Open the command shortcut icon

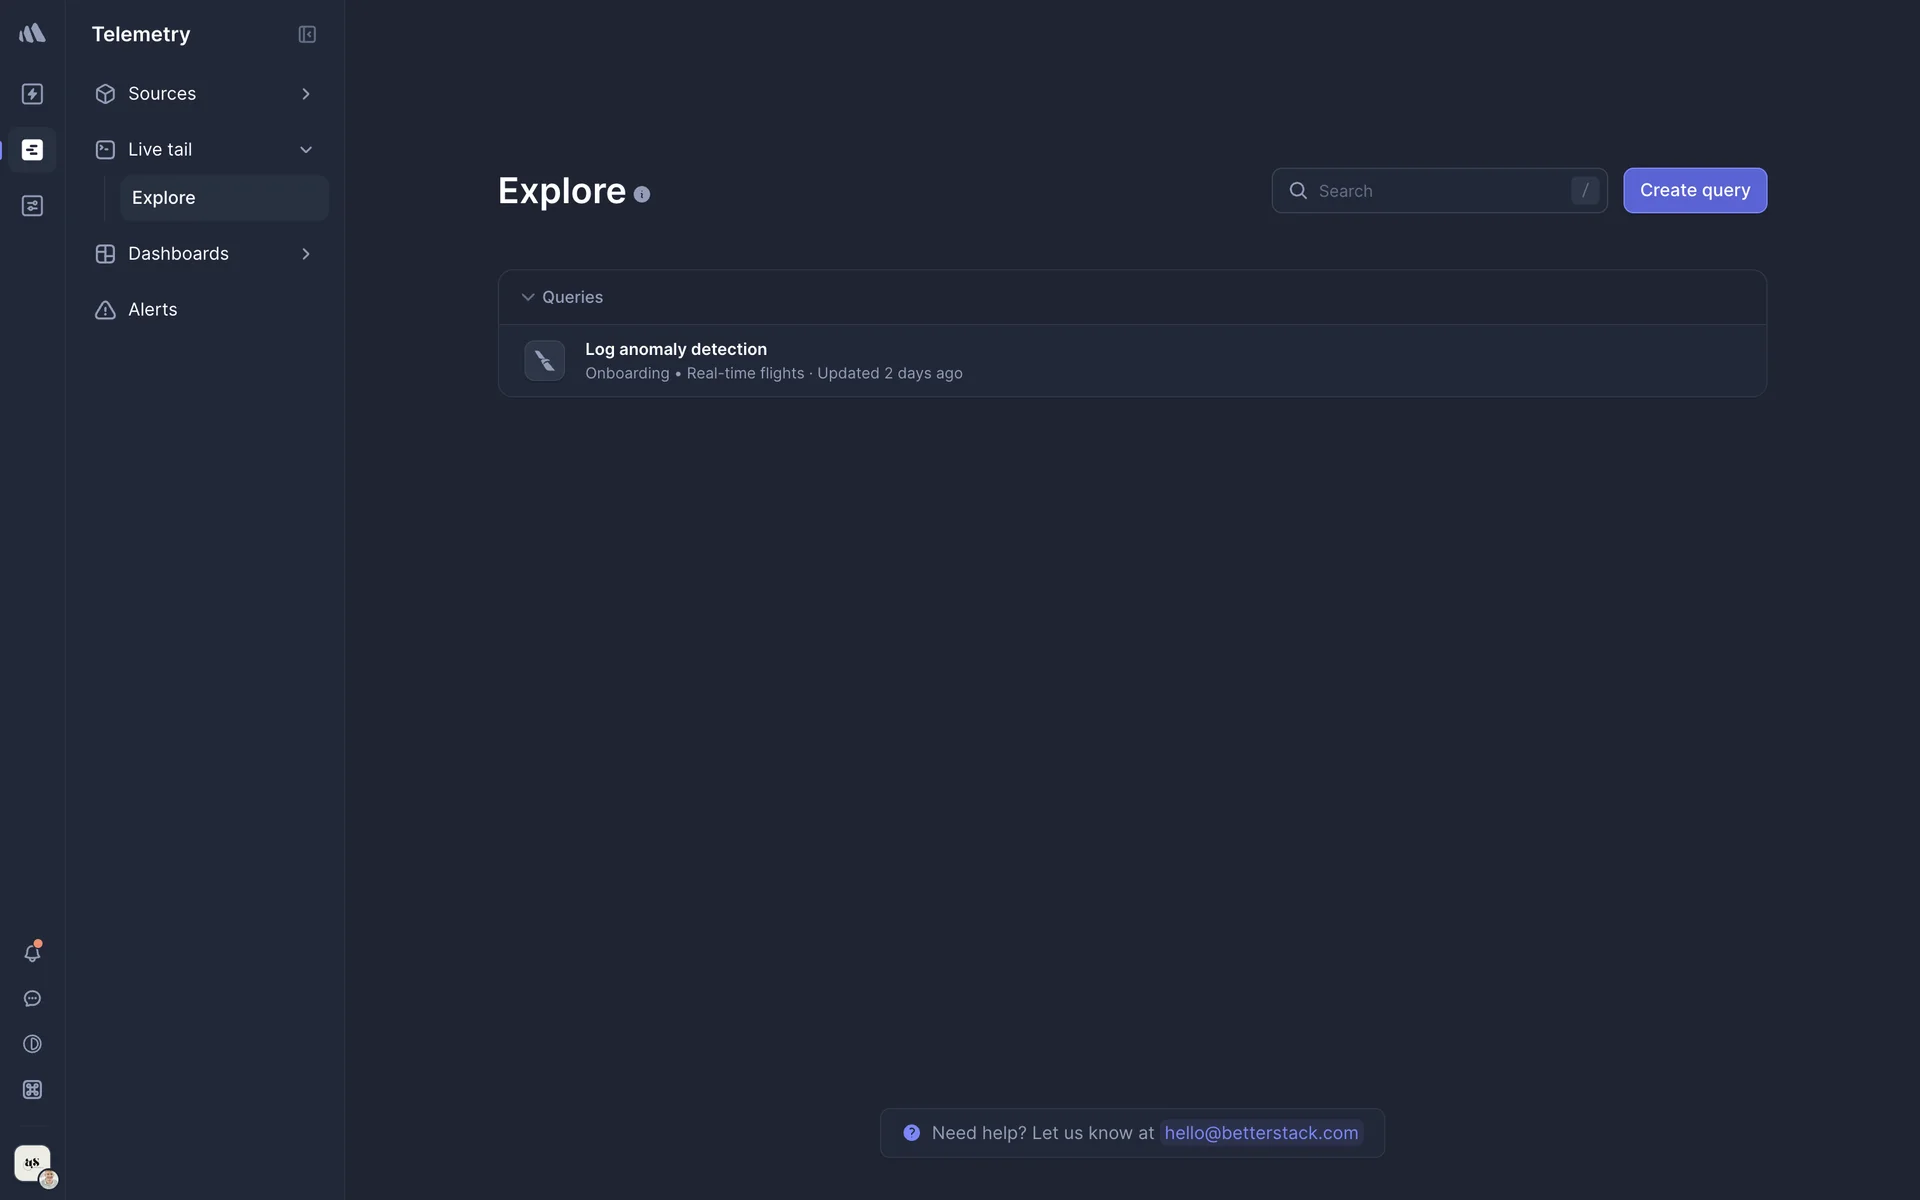32,1090
